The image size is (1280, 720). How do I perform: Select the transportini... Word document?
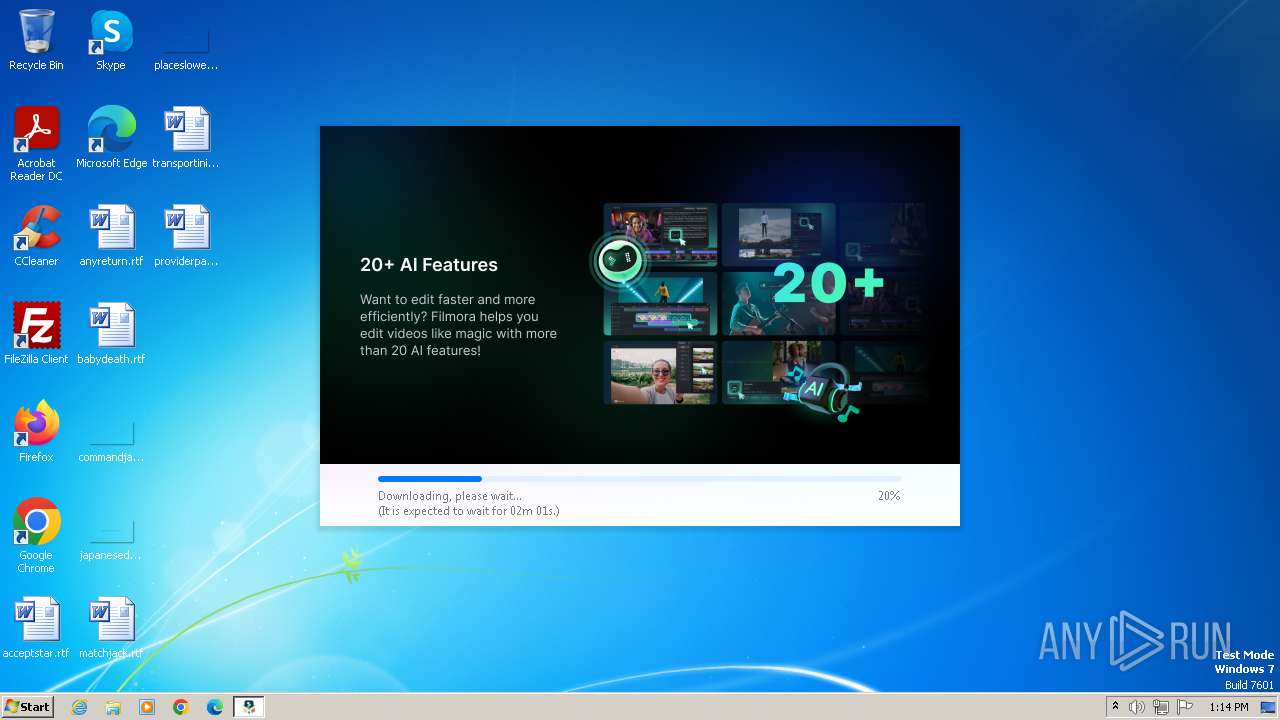(186, 138)
